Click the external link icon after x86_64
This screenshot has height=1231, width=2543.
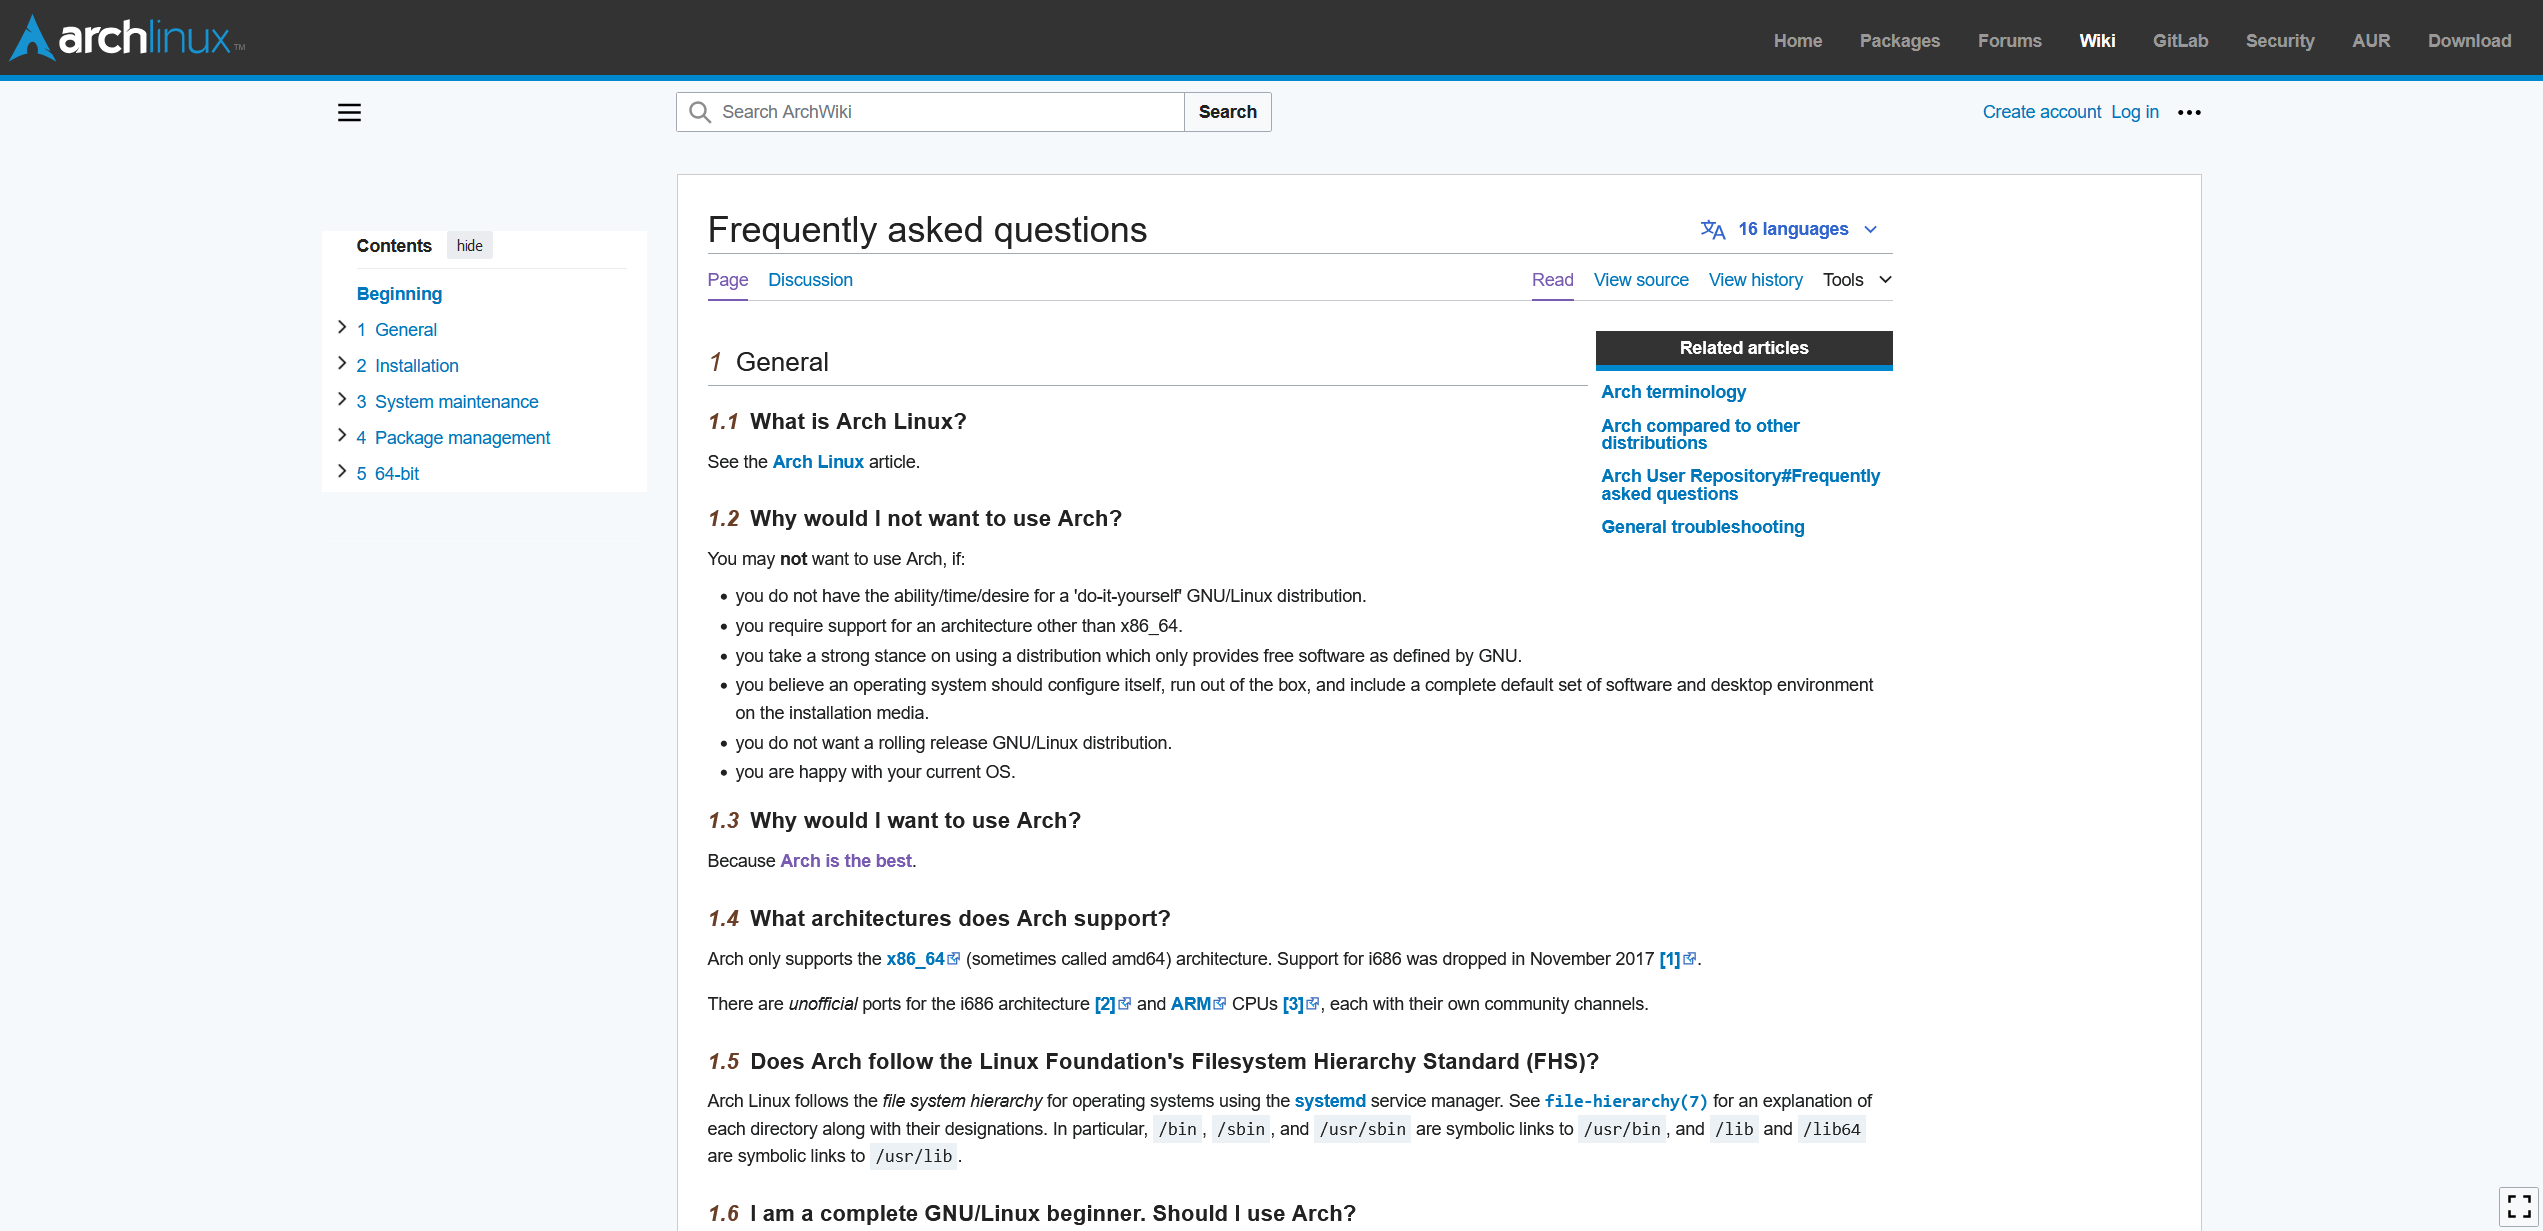(x=954, y=958)
